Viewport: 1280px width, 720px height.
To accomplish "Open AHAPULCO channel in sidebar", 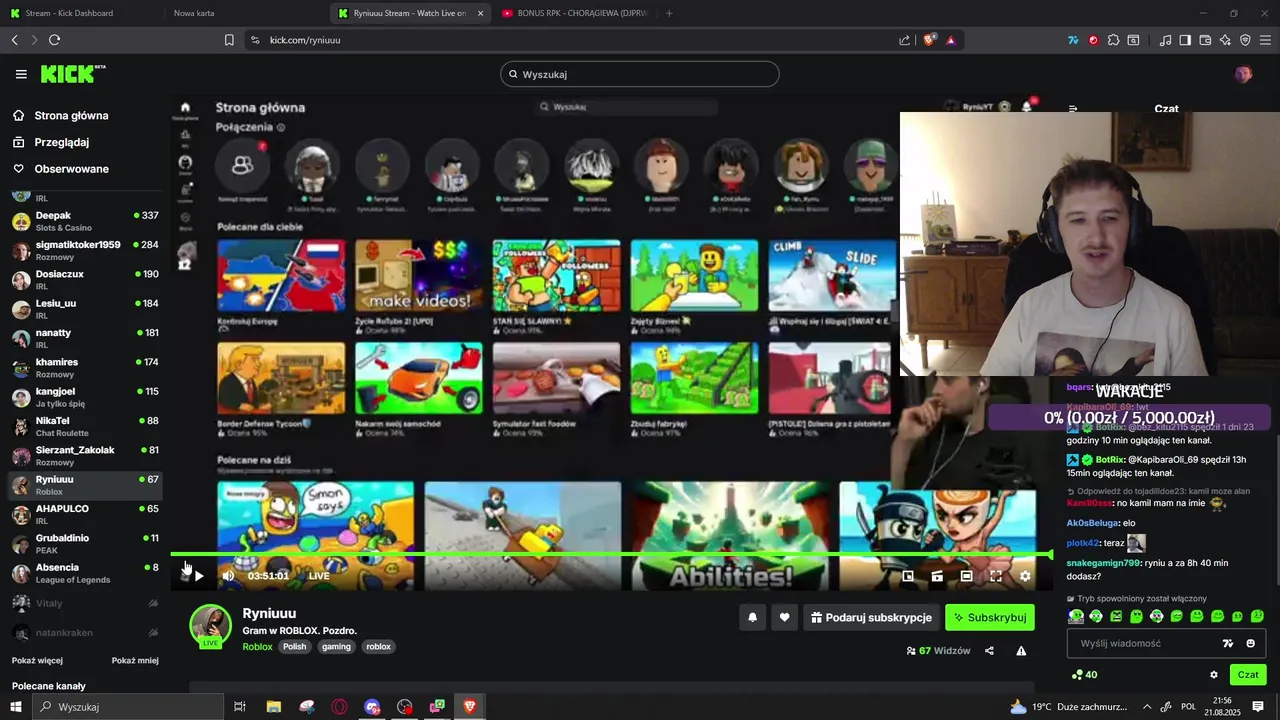I will coord(85,515).
